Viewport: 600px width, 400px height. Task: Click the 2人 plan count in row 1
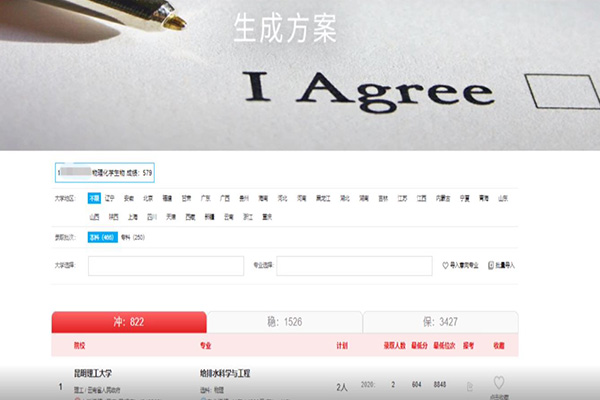[342, 387]
